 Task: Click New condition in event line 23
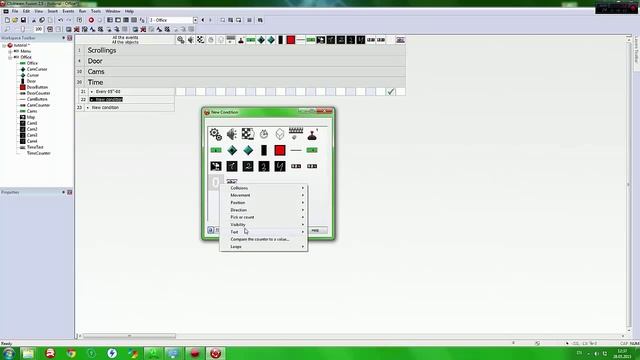pyautogui.click(x=105, y=108)
